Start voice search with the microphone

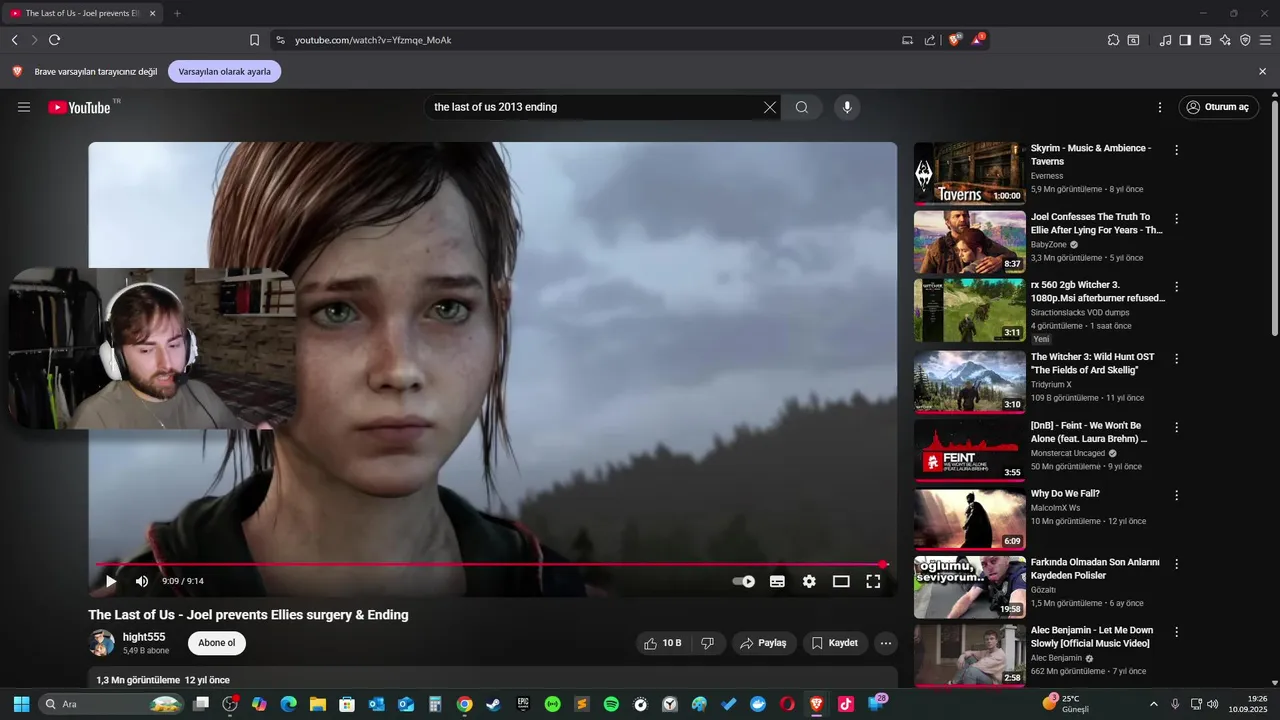(x=847, y=107)
